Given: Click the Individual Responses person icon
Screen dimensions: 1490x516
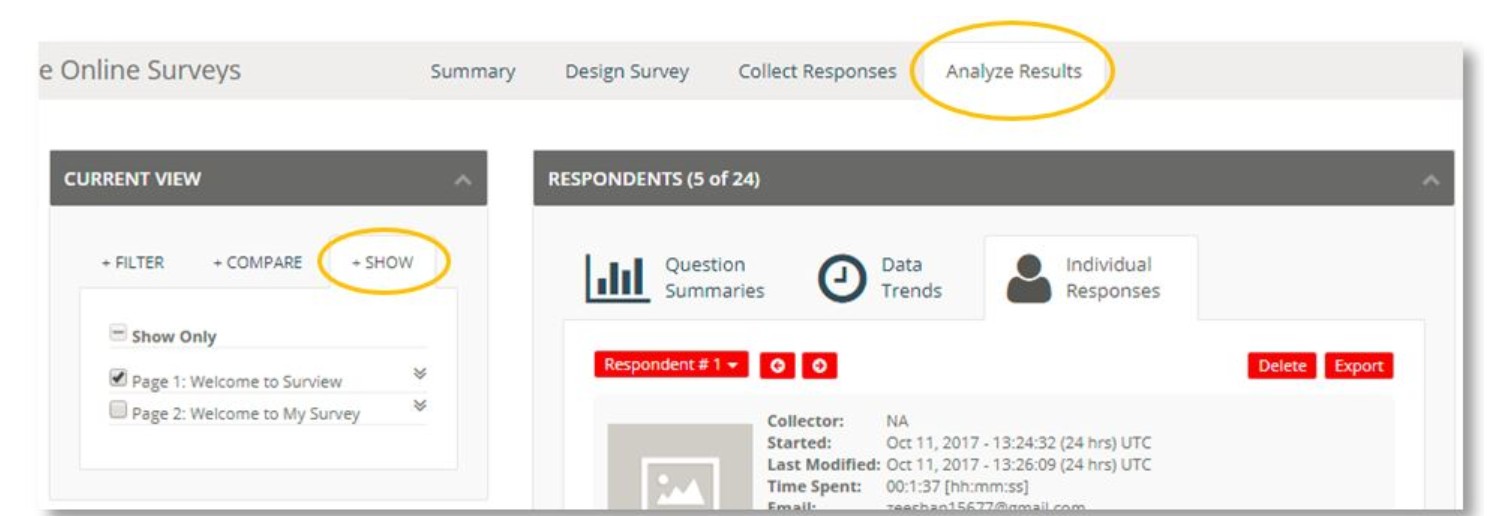Looking at the screenshot, I should (1028, 279).
